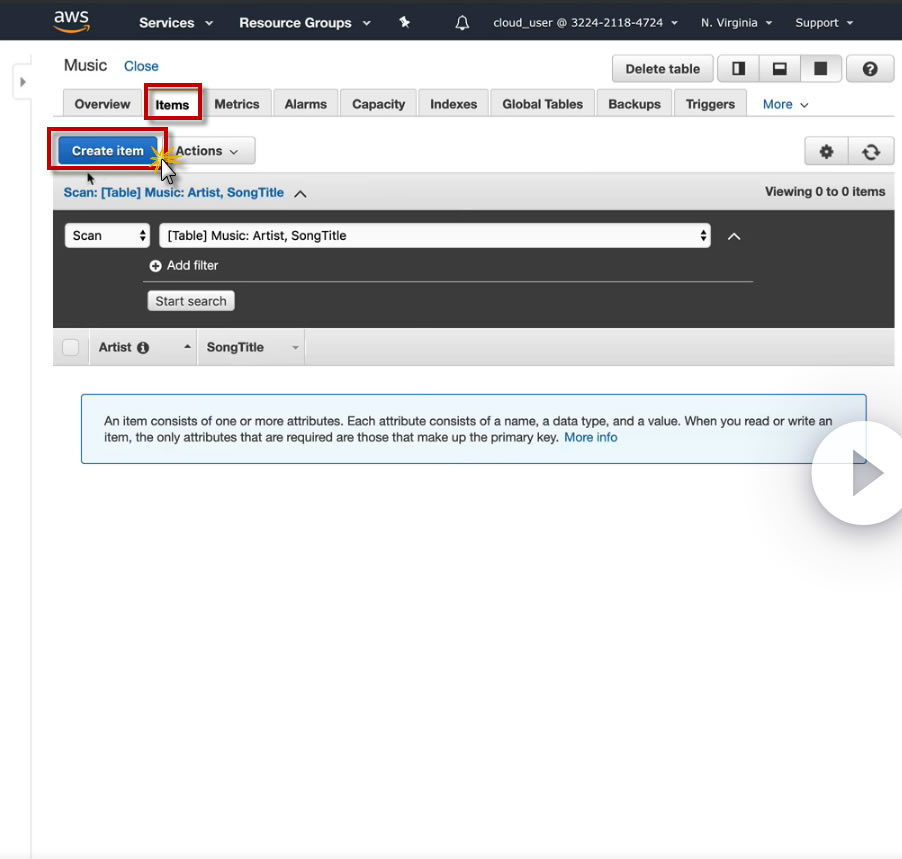Open the Global Tables tab

(x=542, y=104)
